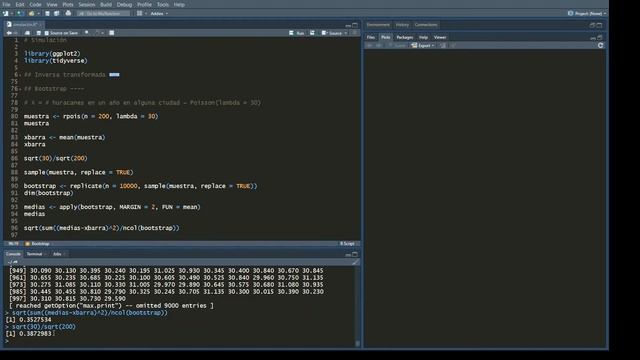The width and height of the screenshot is (640, 360).
Task: Maximize the console pane
Action: coord(355,254)
